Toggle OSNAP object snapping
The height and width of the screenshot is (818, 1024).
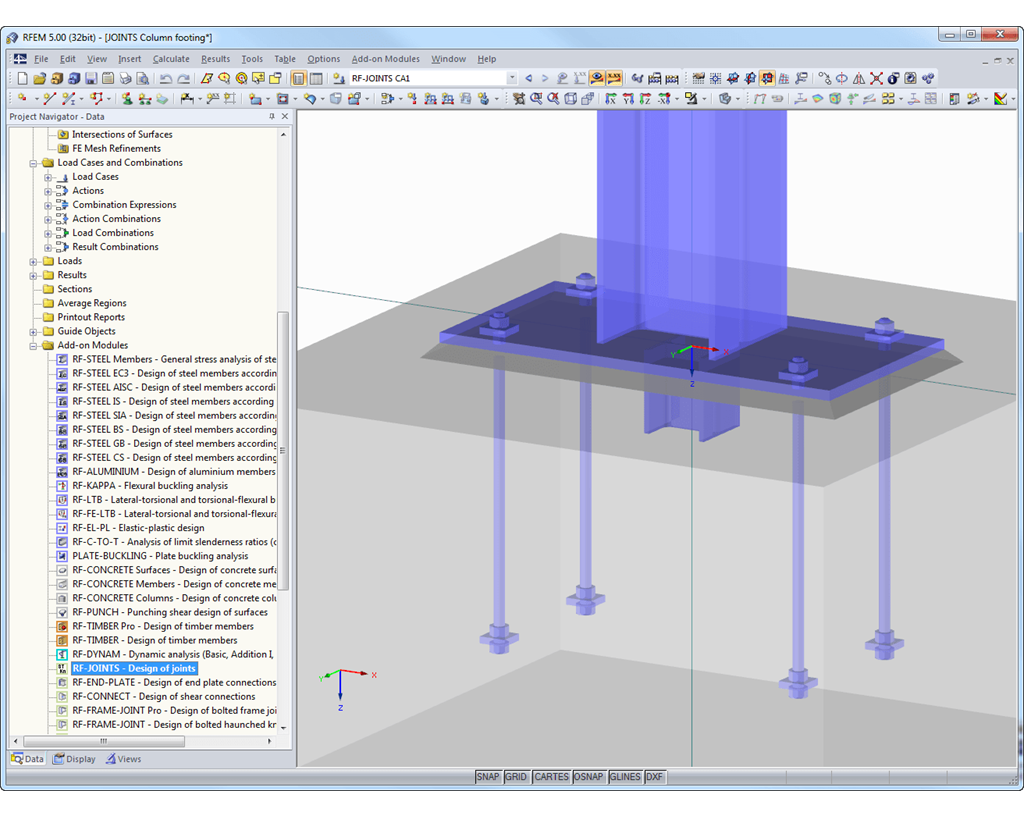(590, 776)
